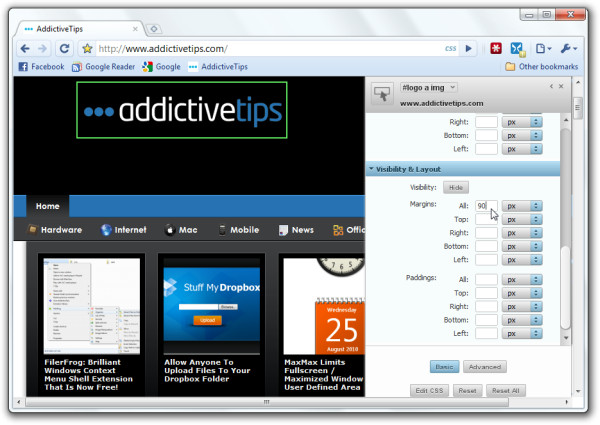Open the Margins Left px unit dropdown

[522, 260]
